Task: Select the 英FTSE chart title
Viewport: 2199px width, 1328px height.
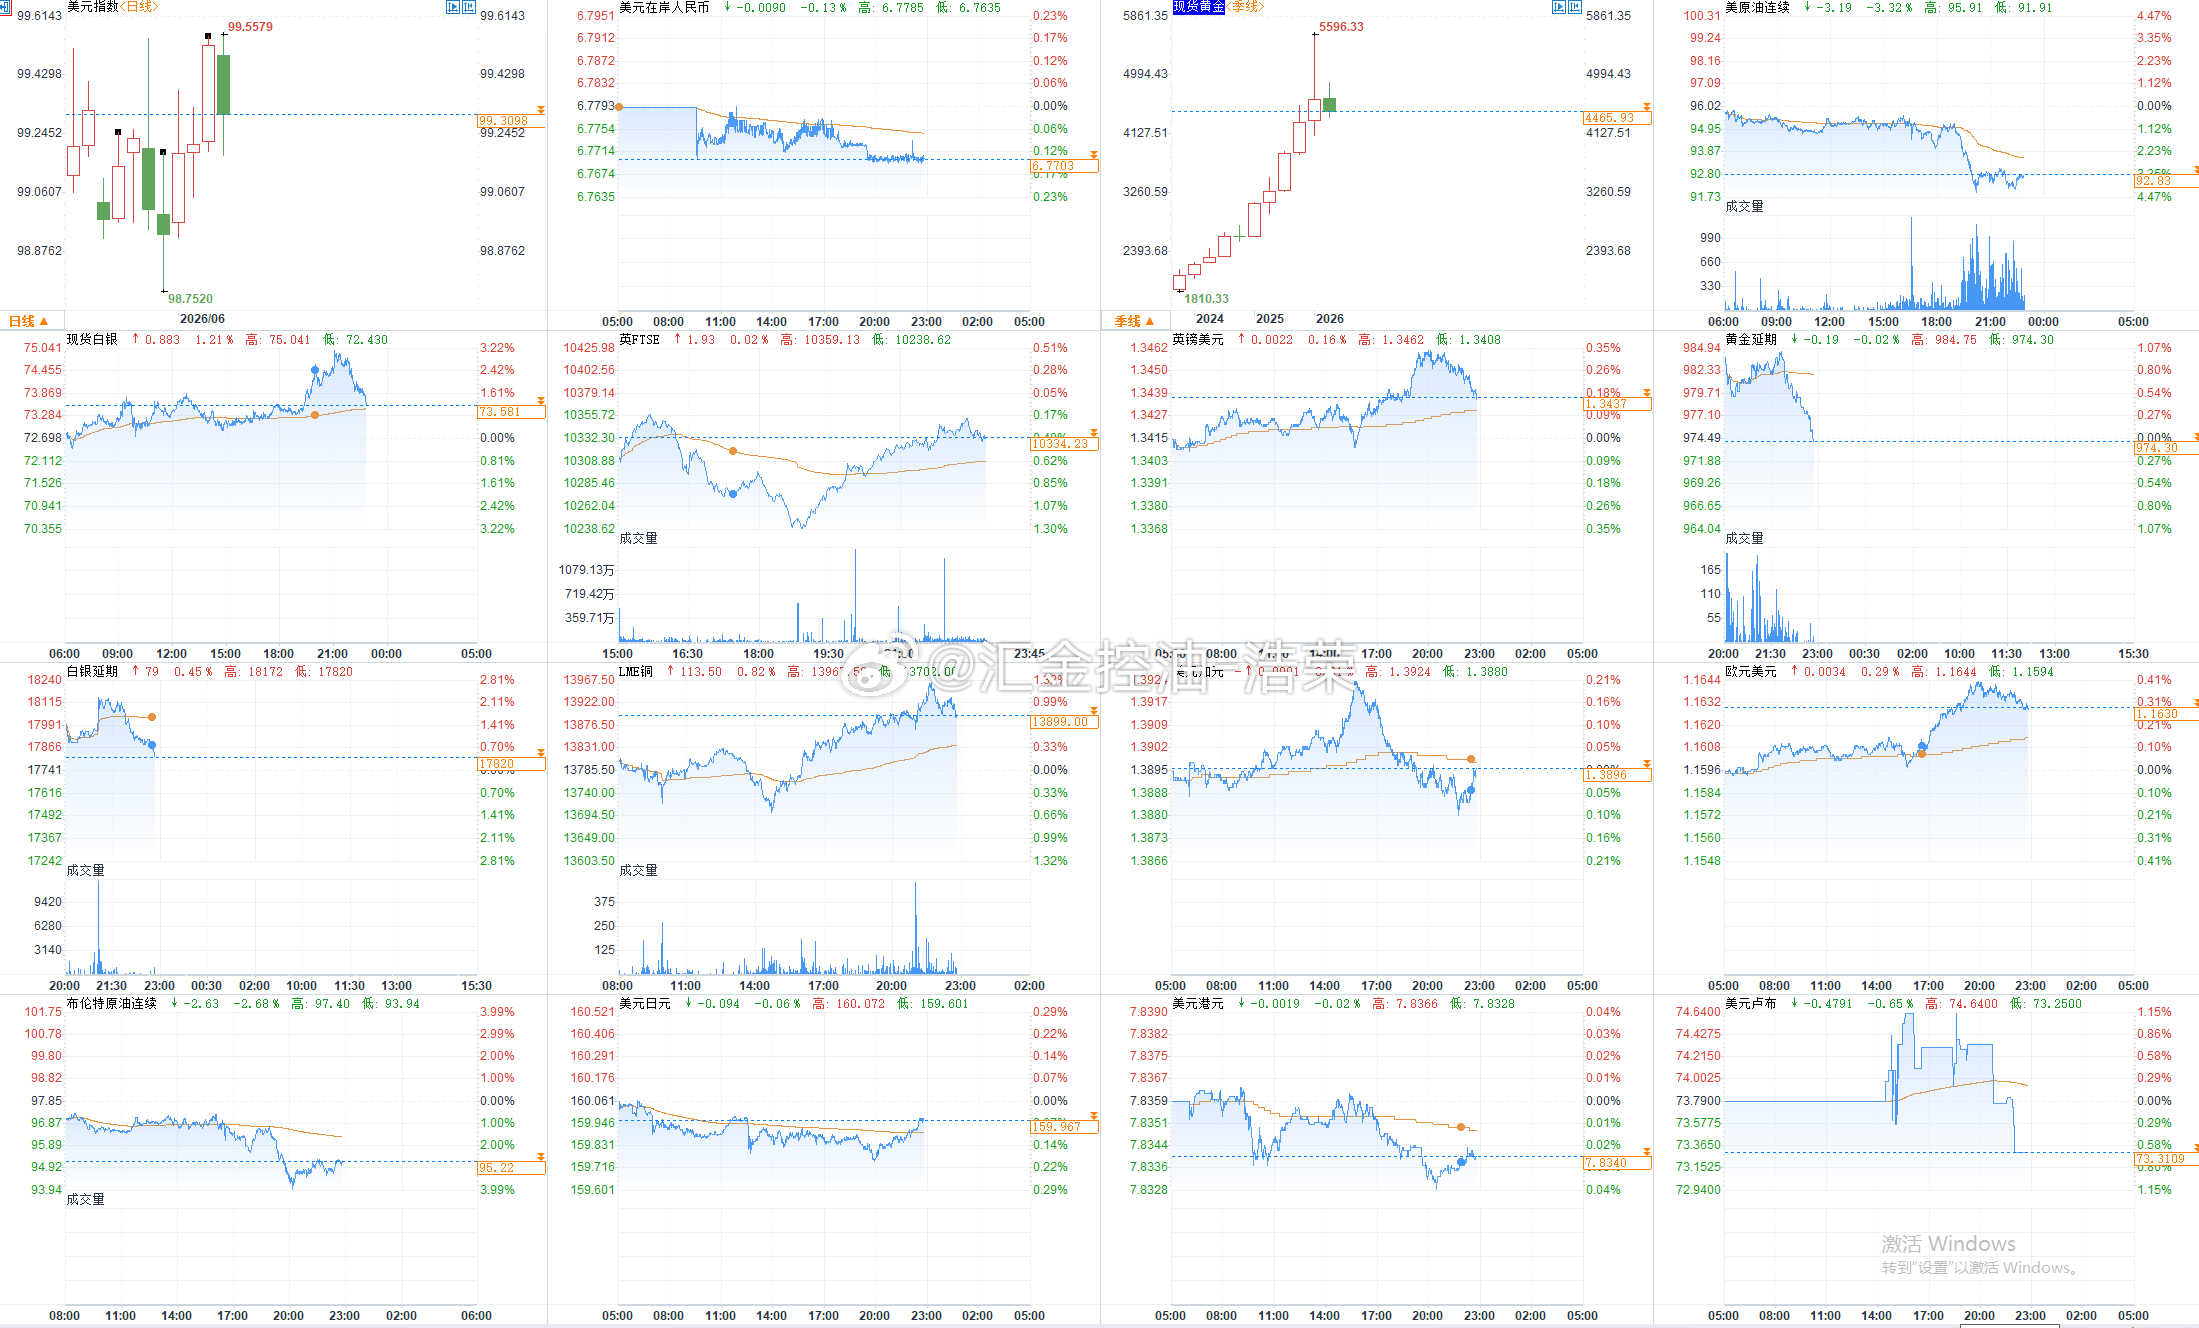Action: 639,339
